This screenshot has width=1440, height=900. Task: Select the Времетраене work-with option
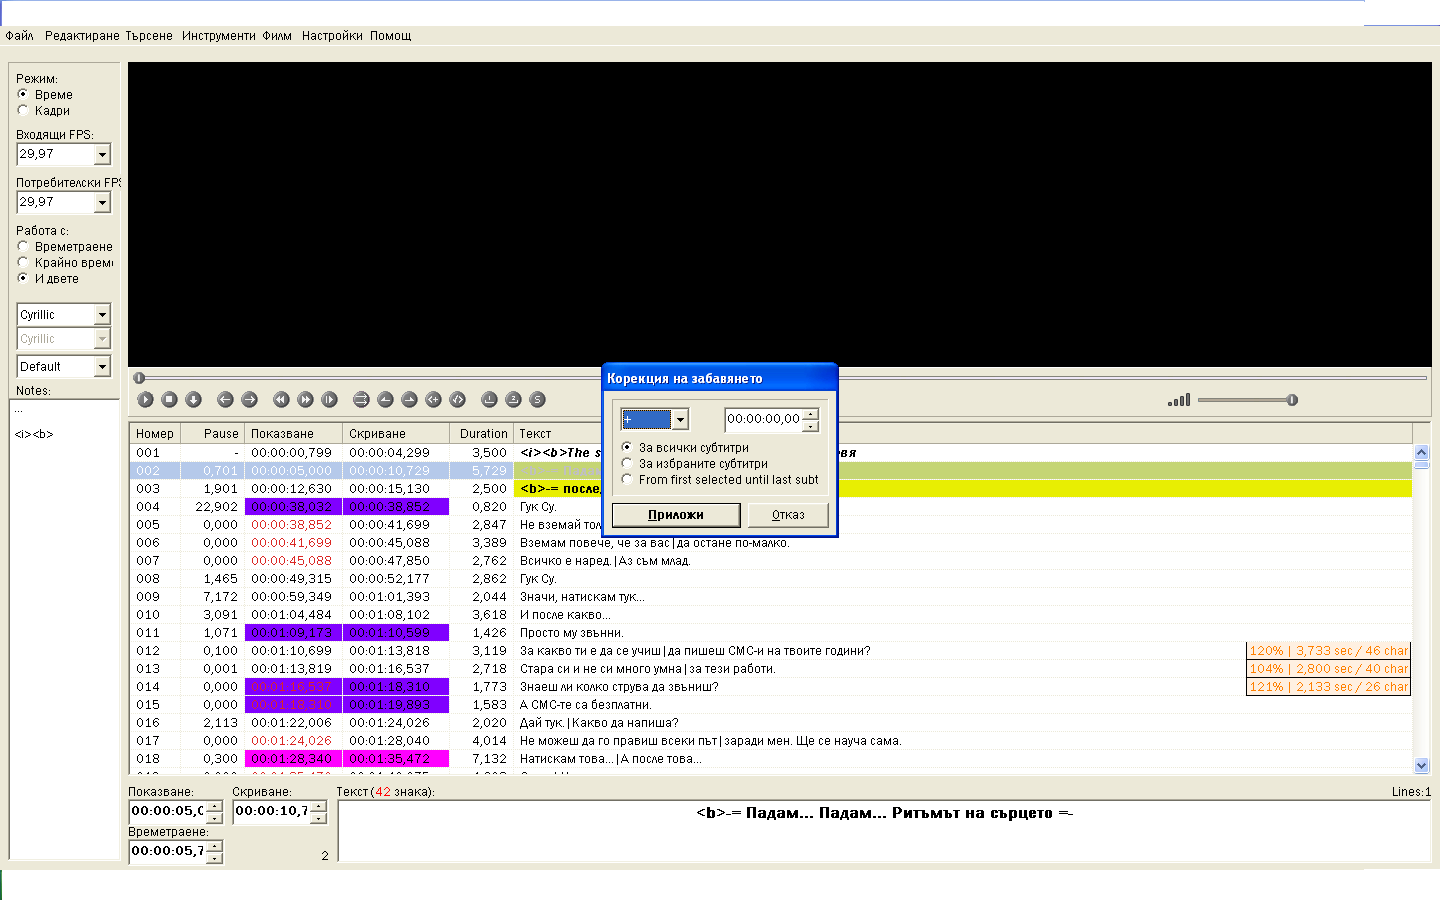[23, 246]
